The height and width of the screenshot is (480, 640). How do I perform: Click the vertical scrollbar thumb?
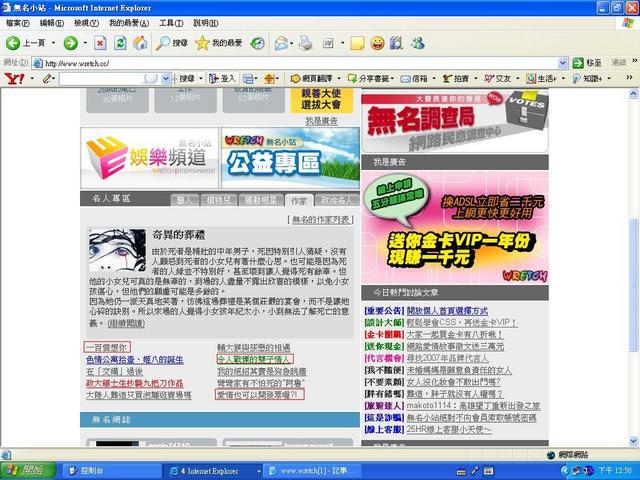click(x=633, y=285)
